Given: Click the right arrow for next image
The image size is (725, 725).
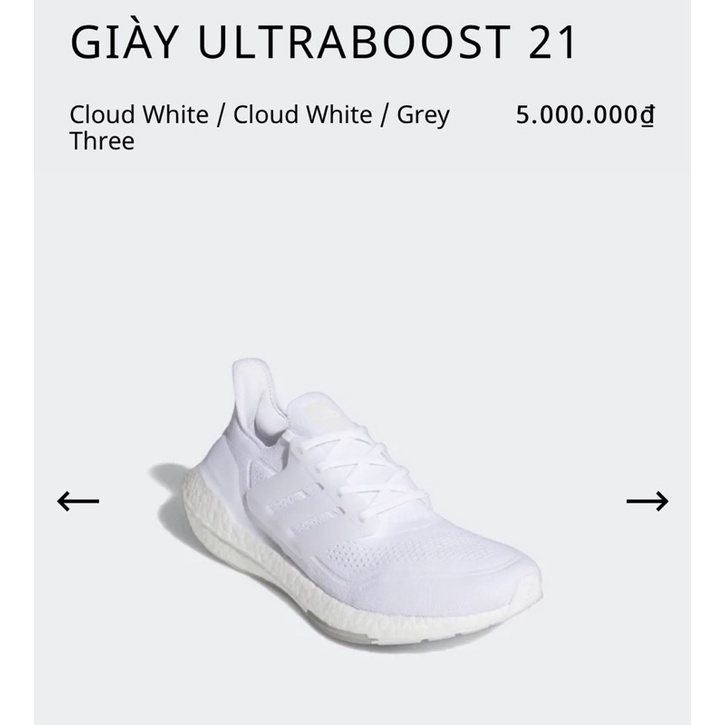Looking at the screenshot, I should [647, 500].
